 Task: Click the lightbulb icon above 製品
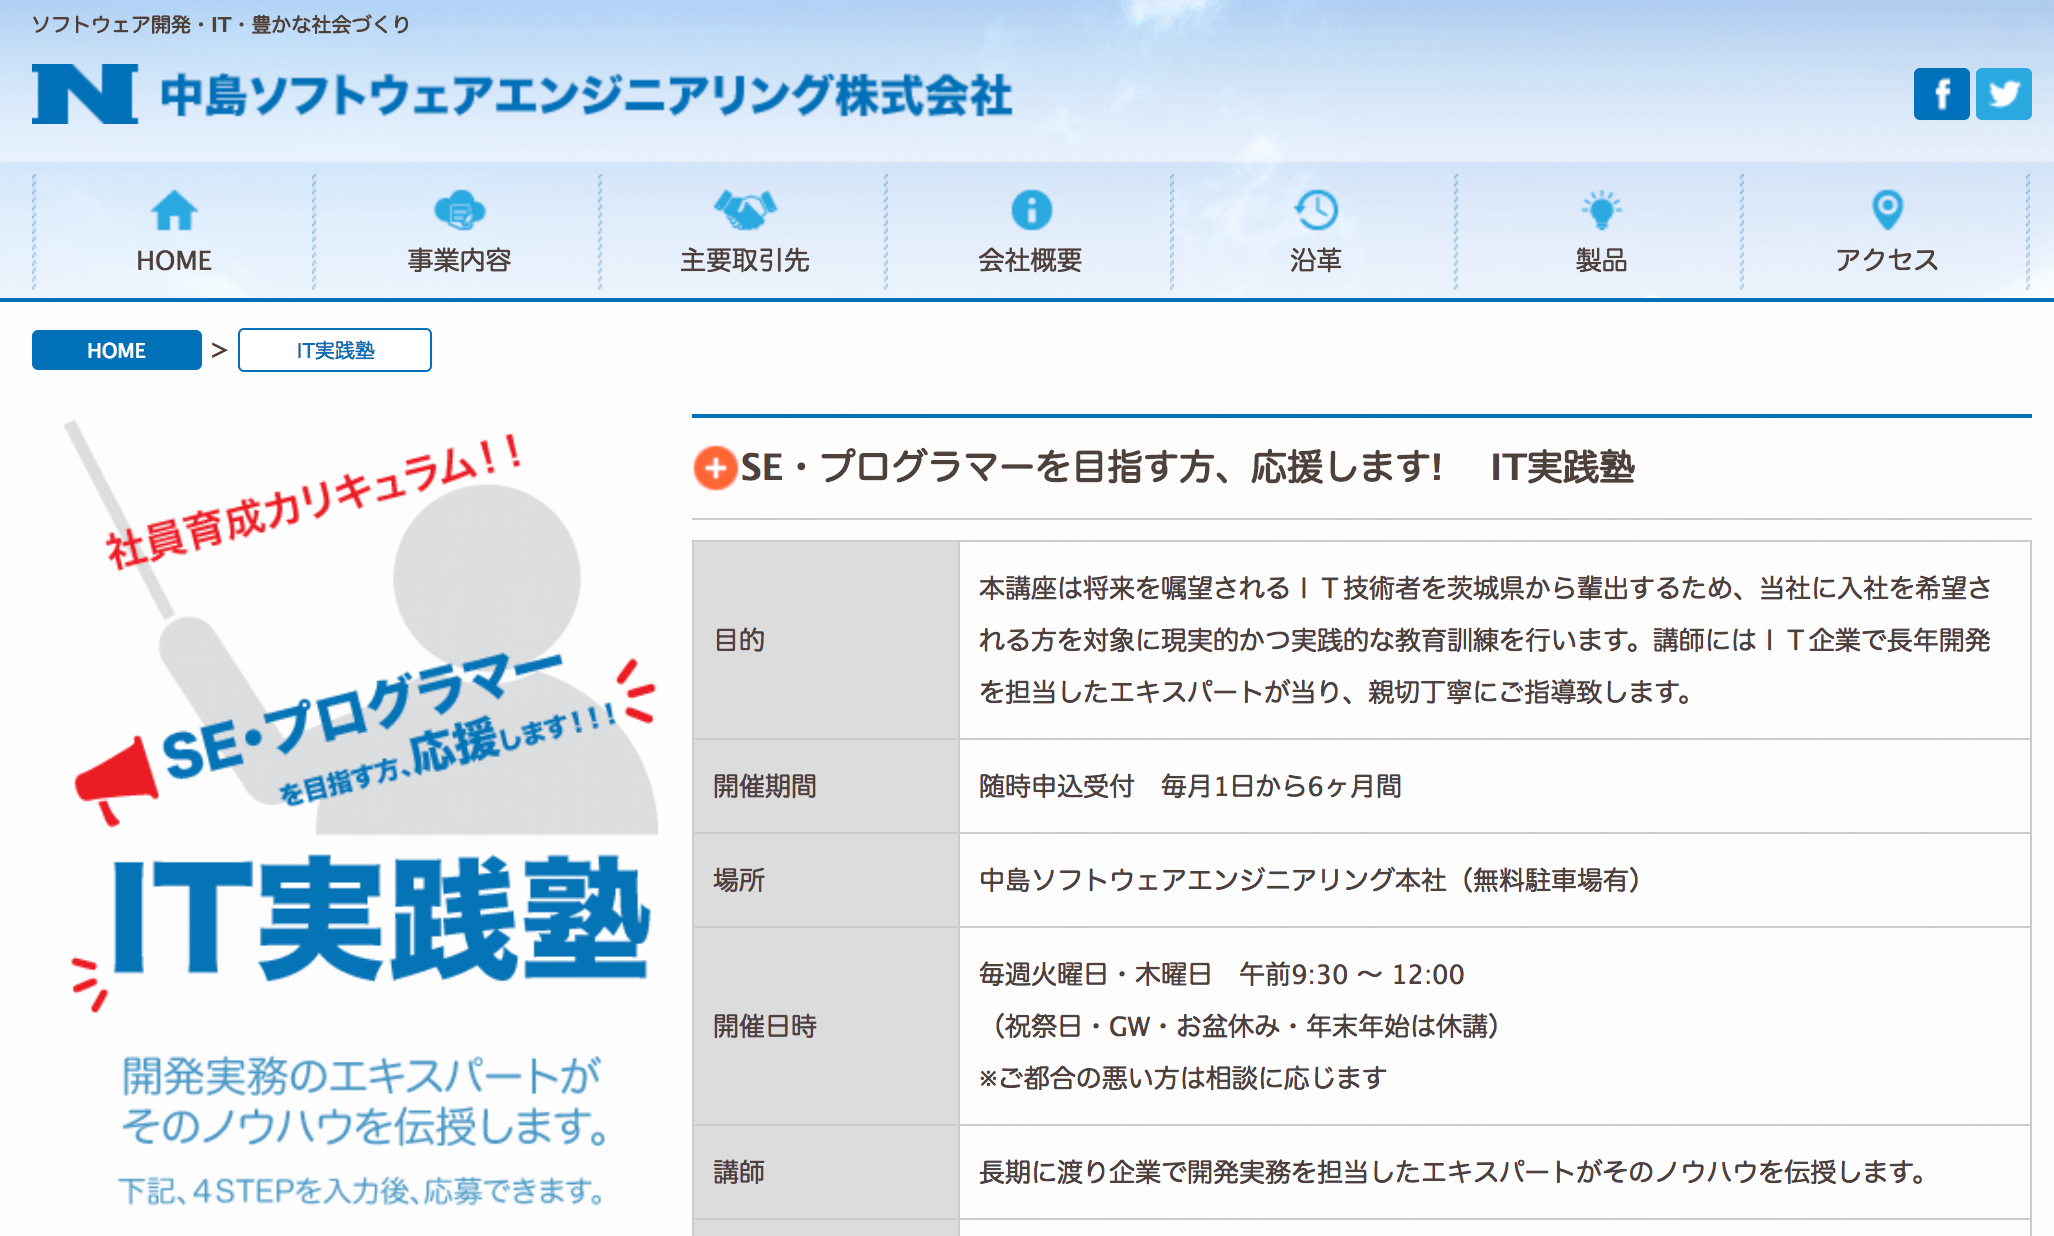1601,210
